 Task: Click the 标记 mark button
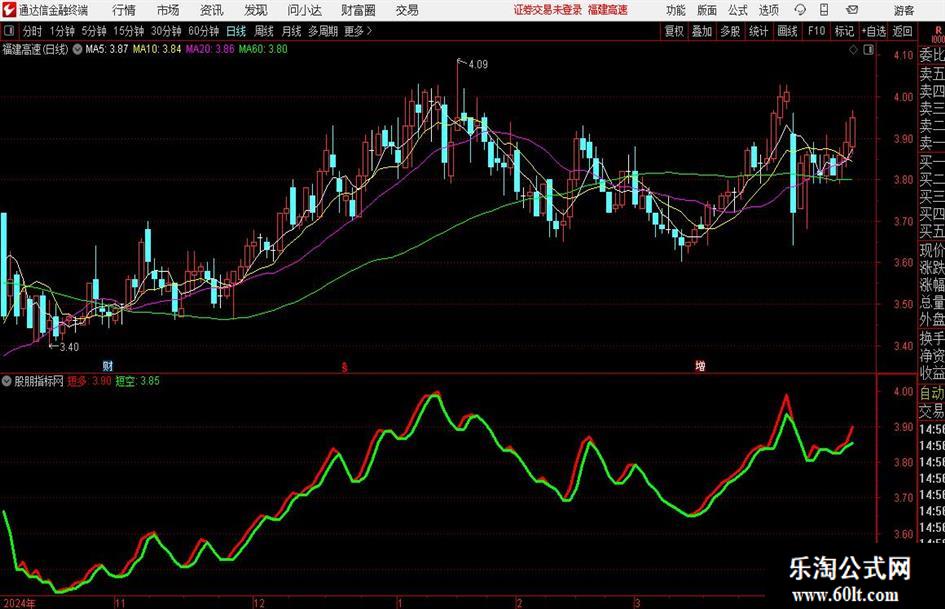(844, 31)
